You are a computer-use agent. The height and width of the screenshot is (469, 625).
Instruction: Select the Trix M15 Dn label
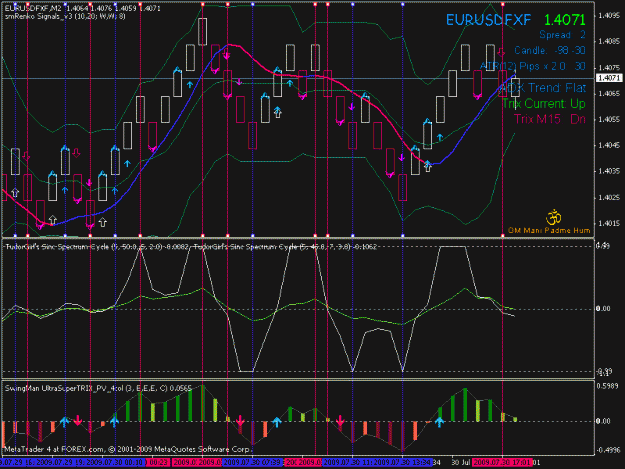coord(550,119)
